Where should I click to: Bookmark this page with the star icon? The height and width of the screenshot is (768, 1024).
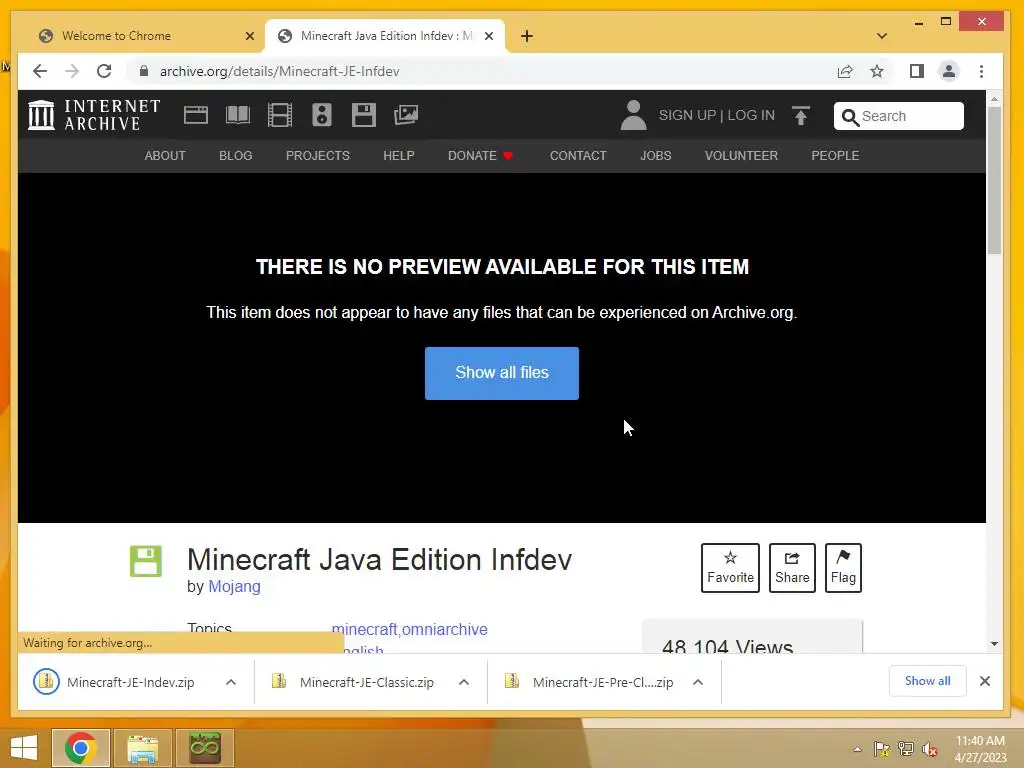click(877, 71)
